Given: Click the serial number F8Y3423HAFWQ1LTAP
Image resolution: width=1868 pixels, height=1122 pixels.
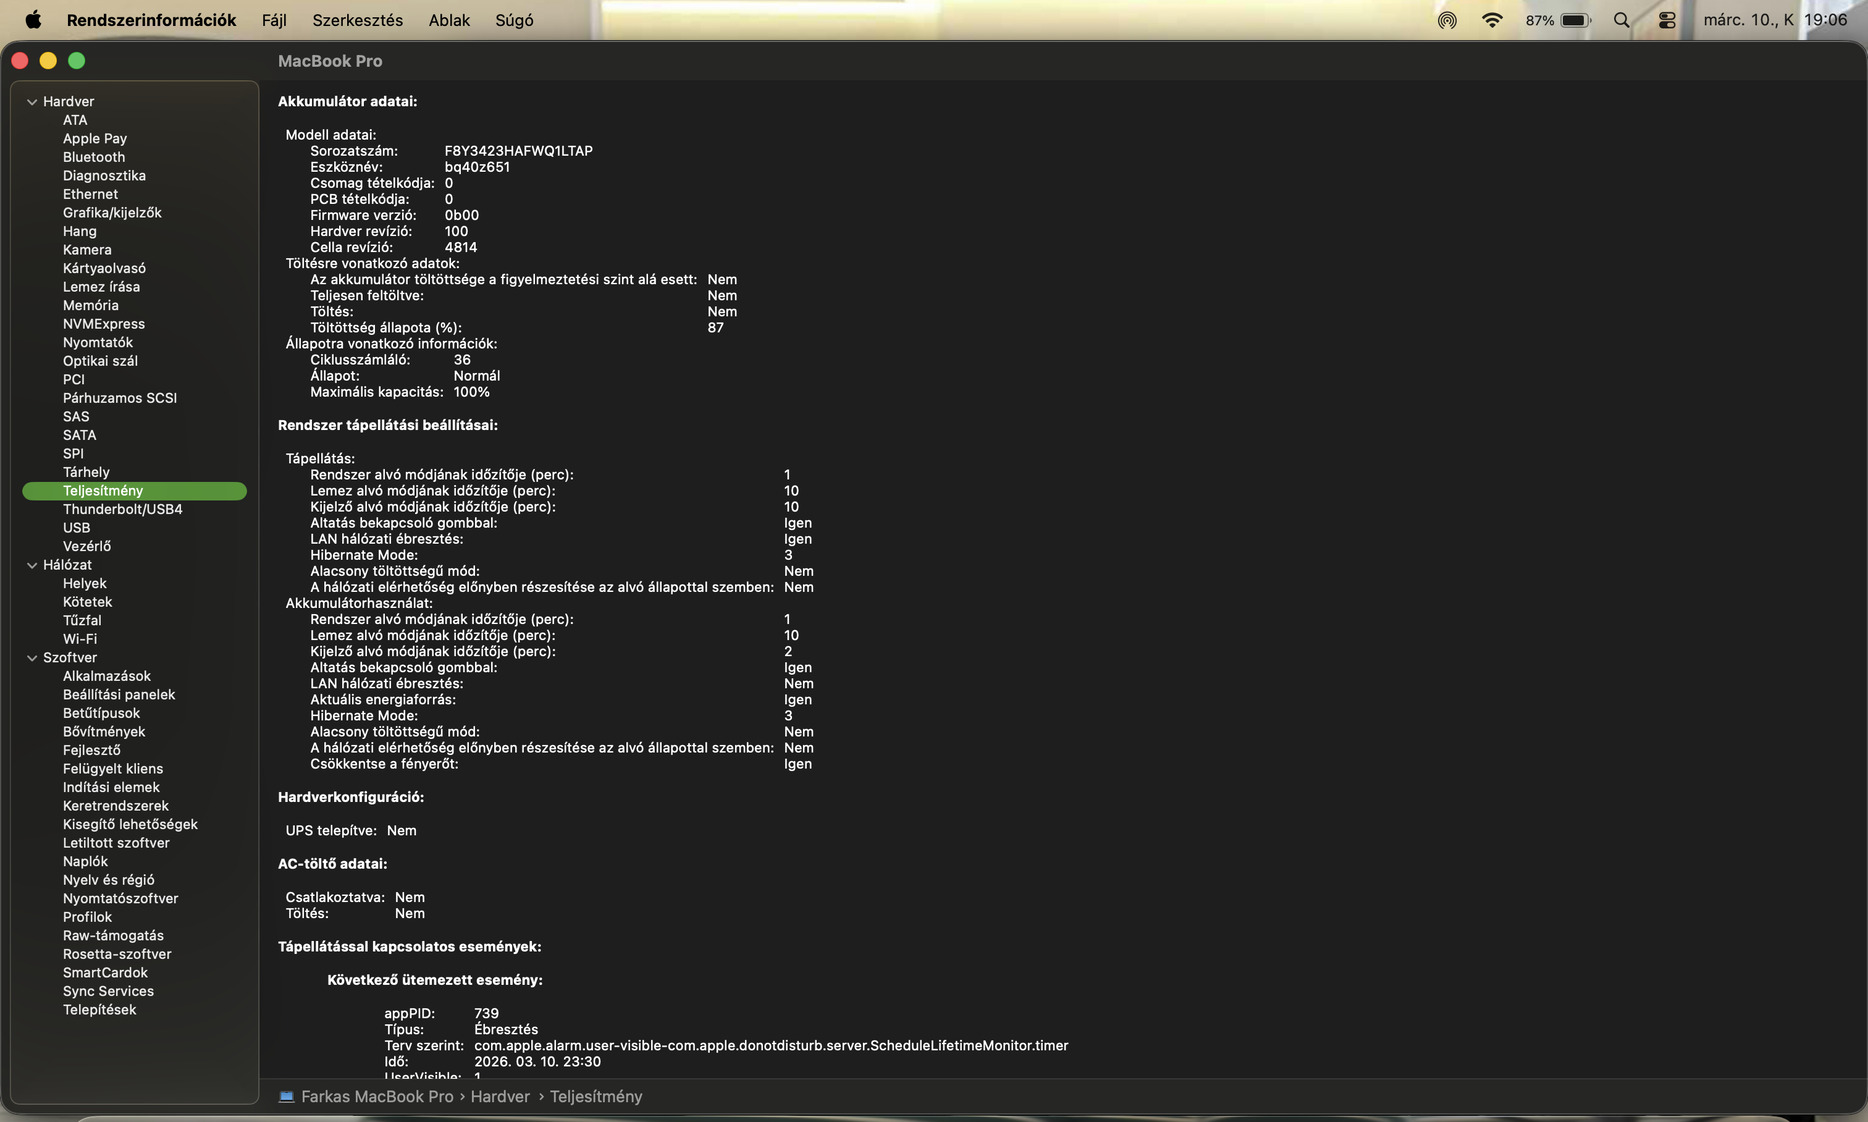Looking at the screenshot, I should (519, 151).
